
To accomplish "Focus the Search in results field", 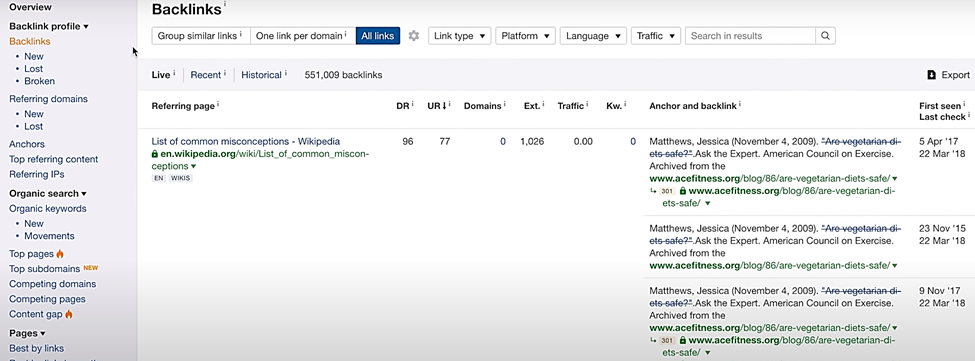I will point(750,36).
